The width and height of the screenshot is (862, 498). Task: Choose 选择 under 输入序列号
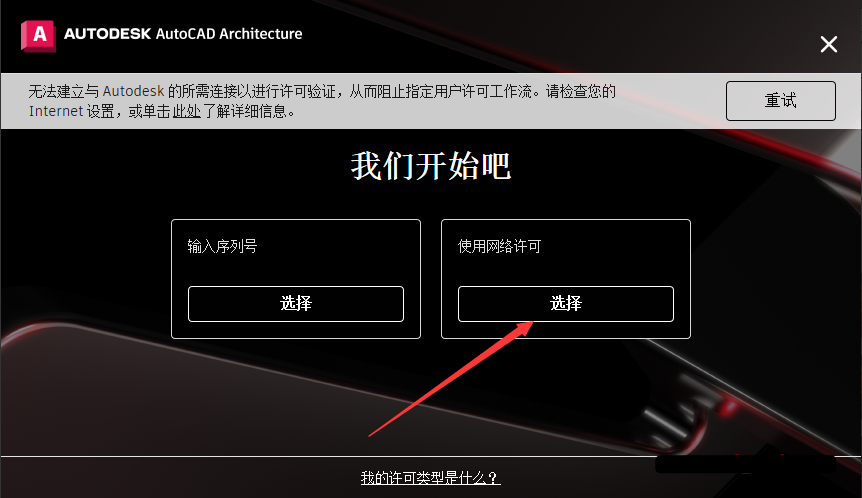click(x=296, y=303)
